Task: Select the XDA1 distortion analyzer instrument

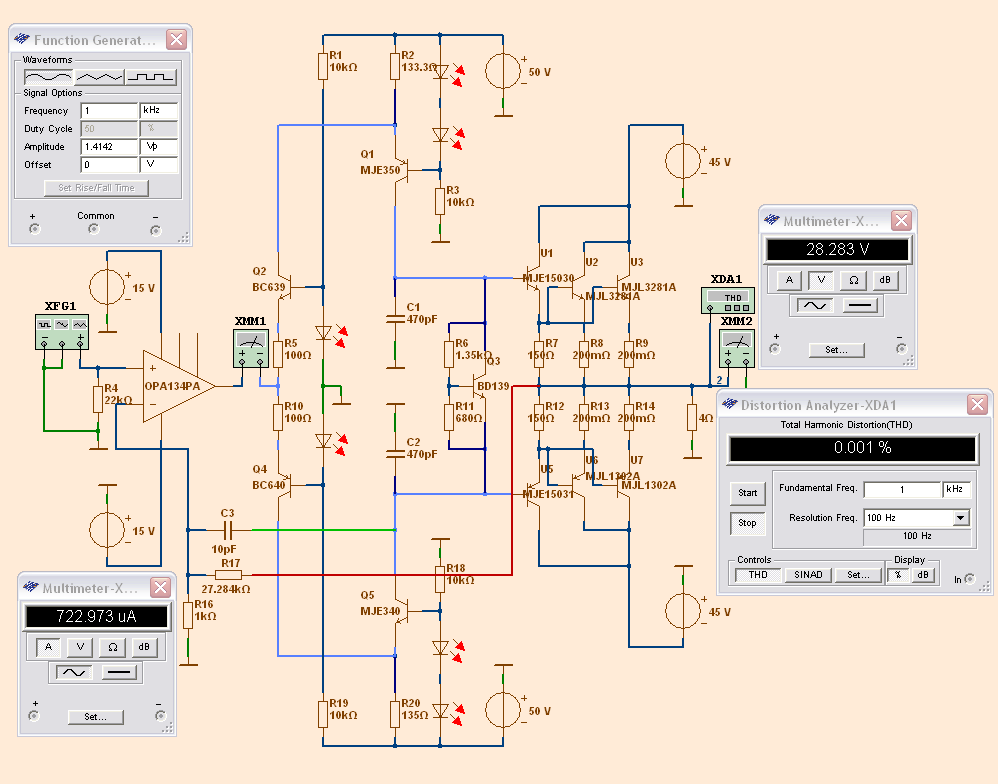Action: click(x=727, y=300)
